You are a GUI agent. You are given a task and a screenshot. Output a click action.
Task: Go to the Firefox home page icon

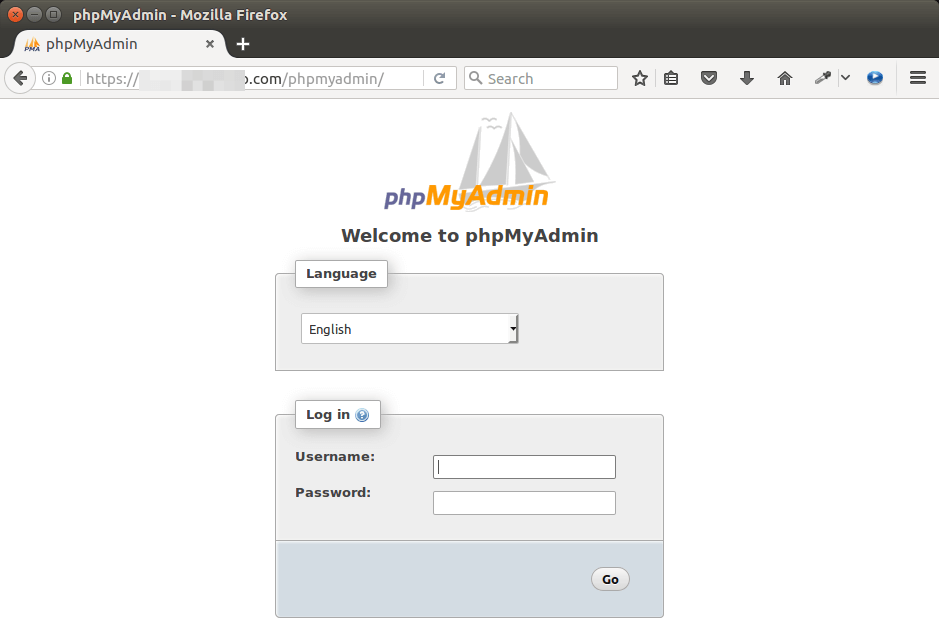click(x=785, y=77)
